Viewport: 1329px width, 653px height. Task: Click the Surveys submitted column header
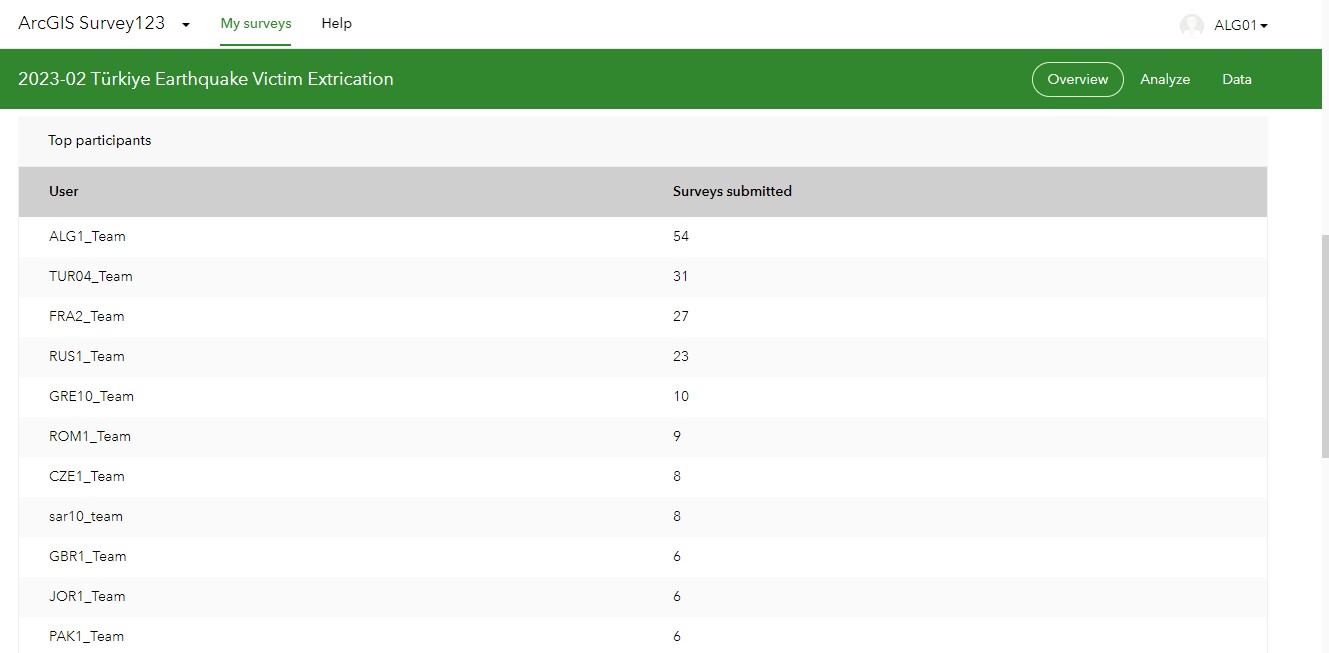732,192
